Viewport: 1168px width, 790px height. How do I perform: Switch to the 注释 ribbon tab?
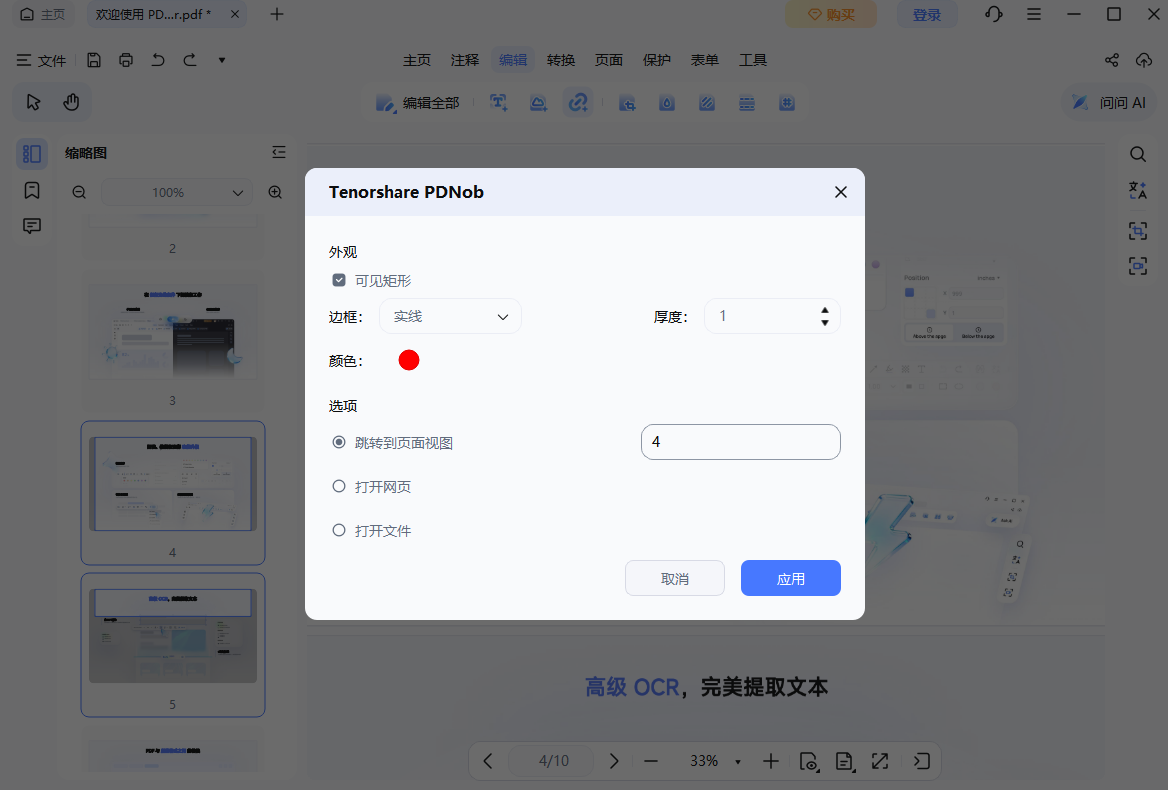pyautogui.click(x=465, y=60)
